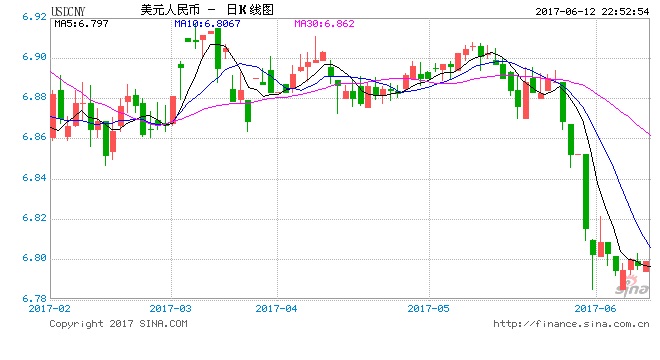This screenshot has height=360, width=660.
Task: Click the 6.86 y-axis price label
Action: (34, 137)
